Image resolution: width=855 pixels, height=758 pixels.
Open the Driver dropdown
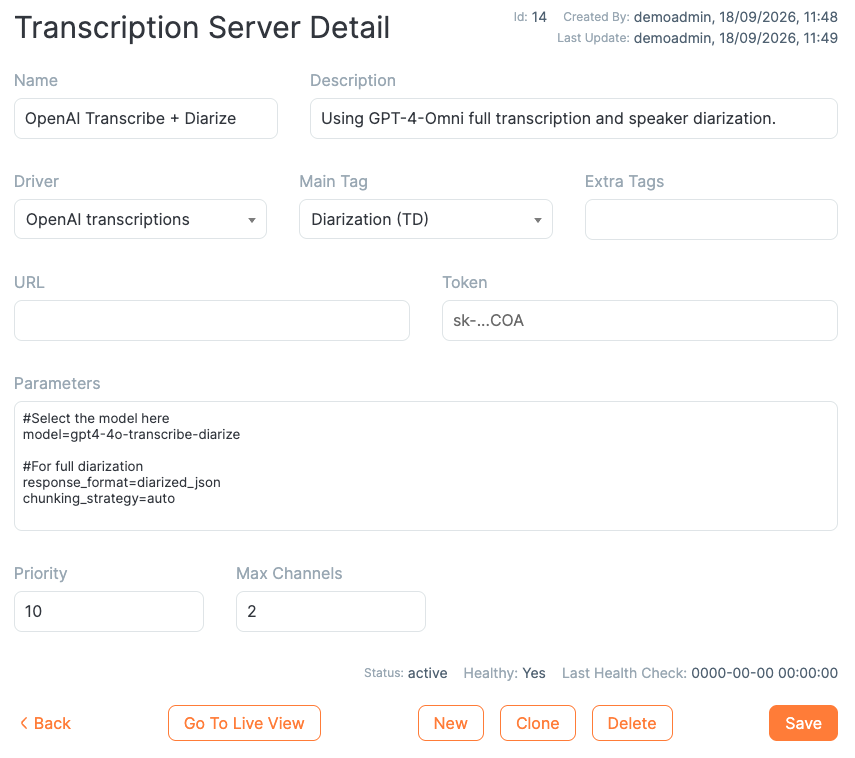pos(140,219)
